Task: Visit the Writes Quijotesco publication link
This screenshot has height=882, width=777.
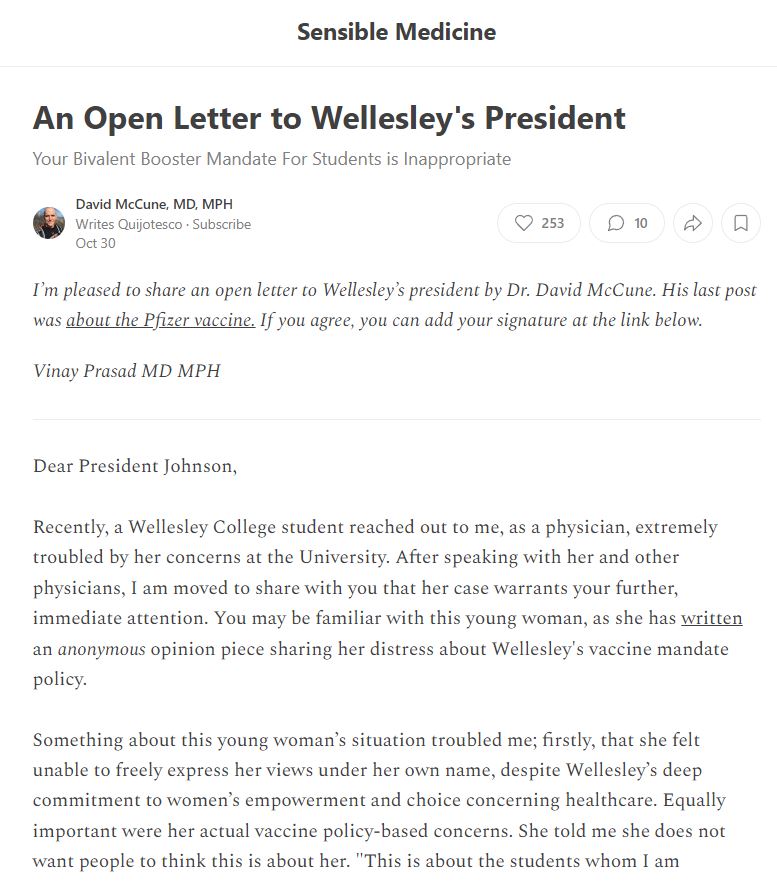Action: pos(129,224)
